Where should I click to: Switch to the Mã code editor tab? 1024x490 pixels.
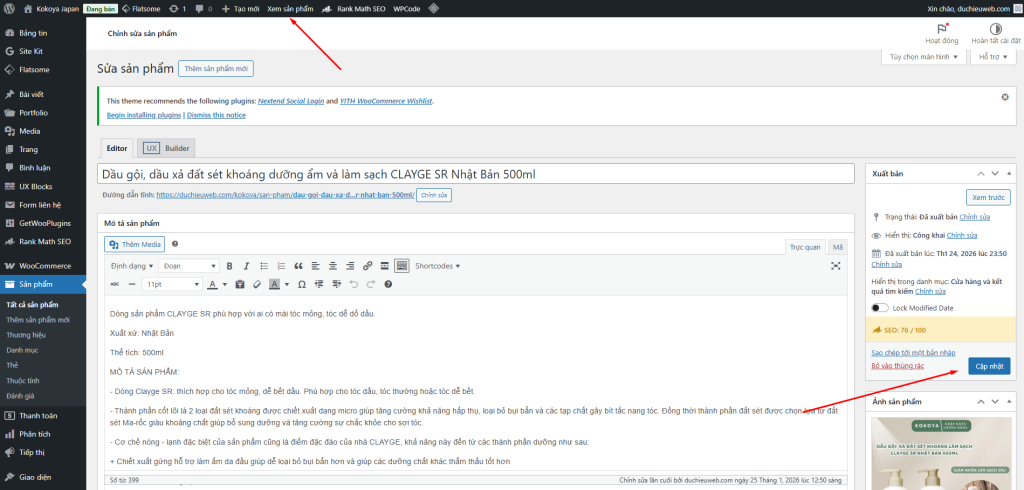[837, 247]
